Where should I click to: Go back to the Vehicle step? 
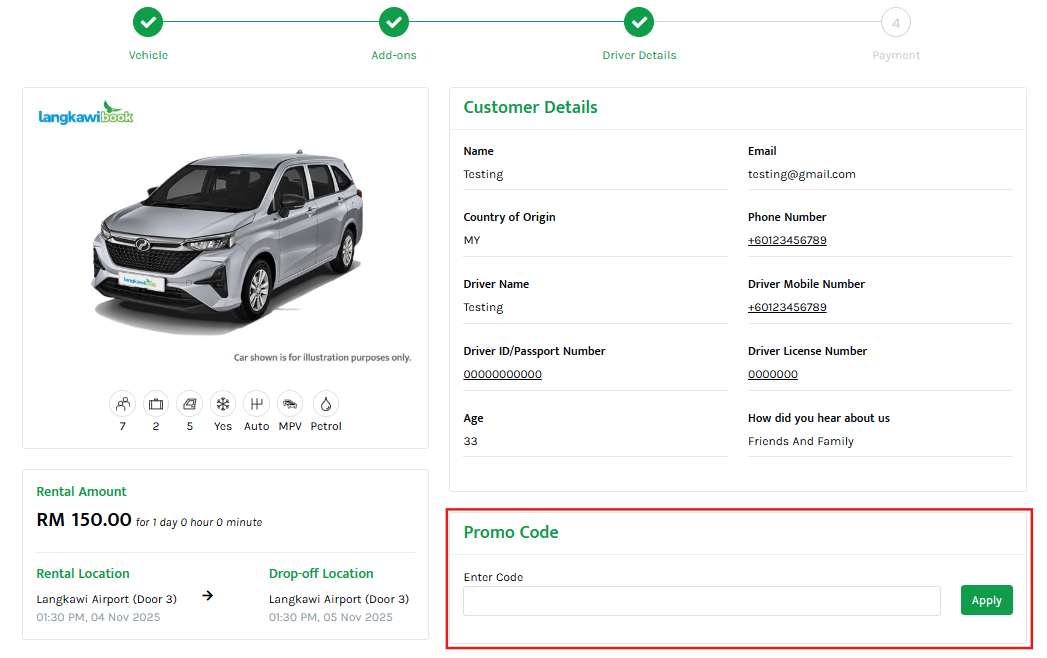coord(148,22)
